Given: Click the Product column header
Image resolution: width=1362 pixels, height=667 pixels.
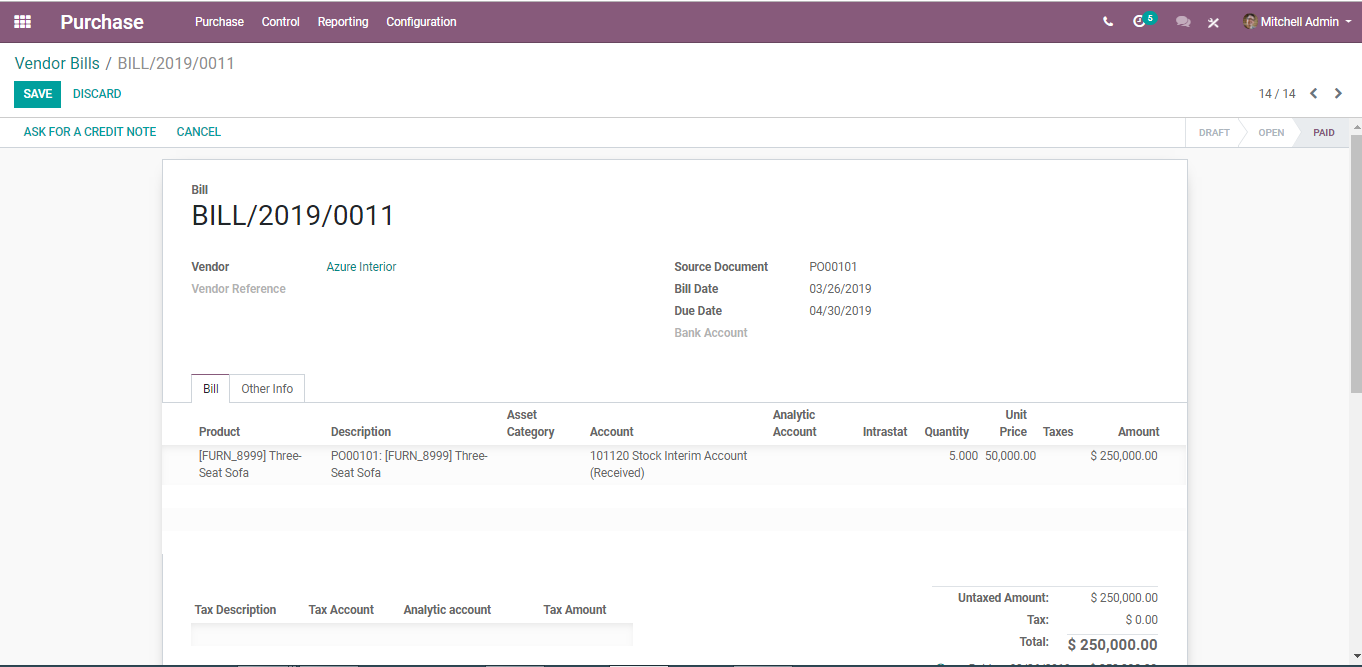Looking at the screenshot, I should click(219, 432).
